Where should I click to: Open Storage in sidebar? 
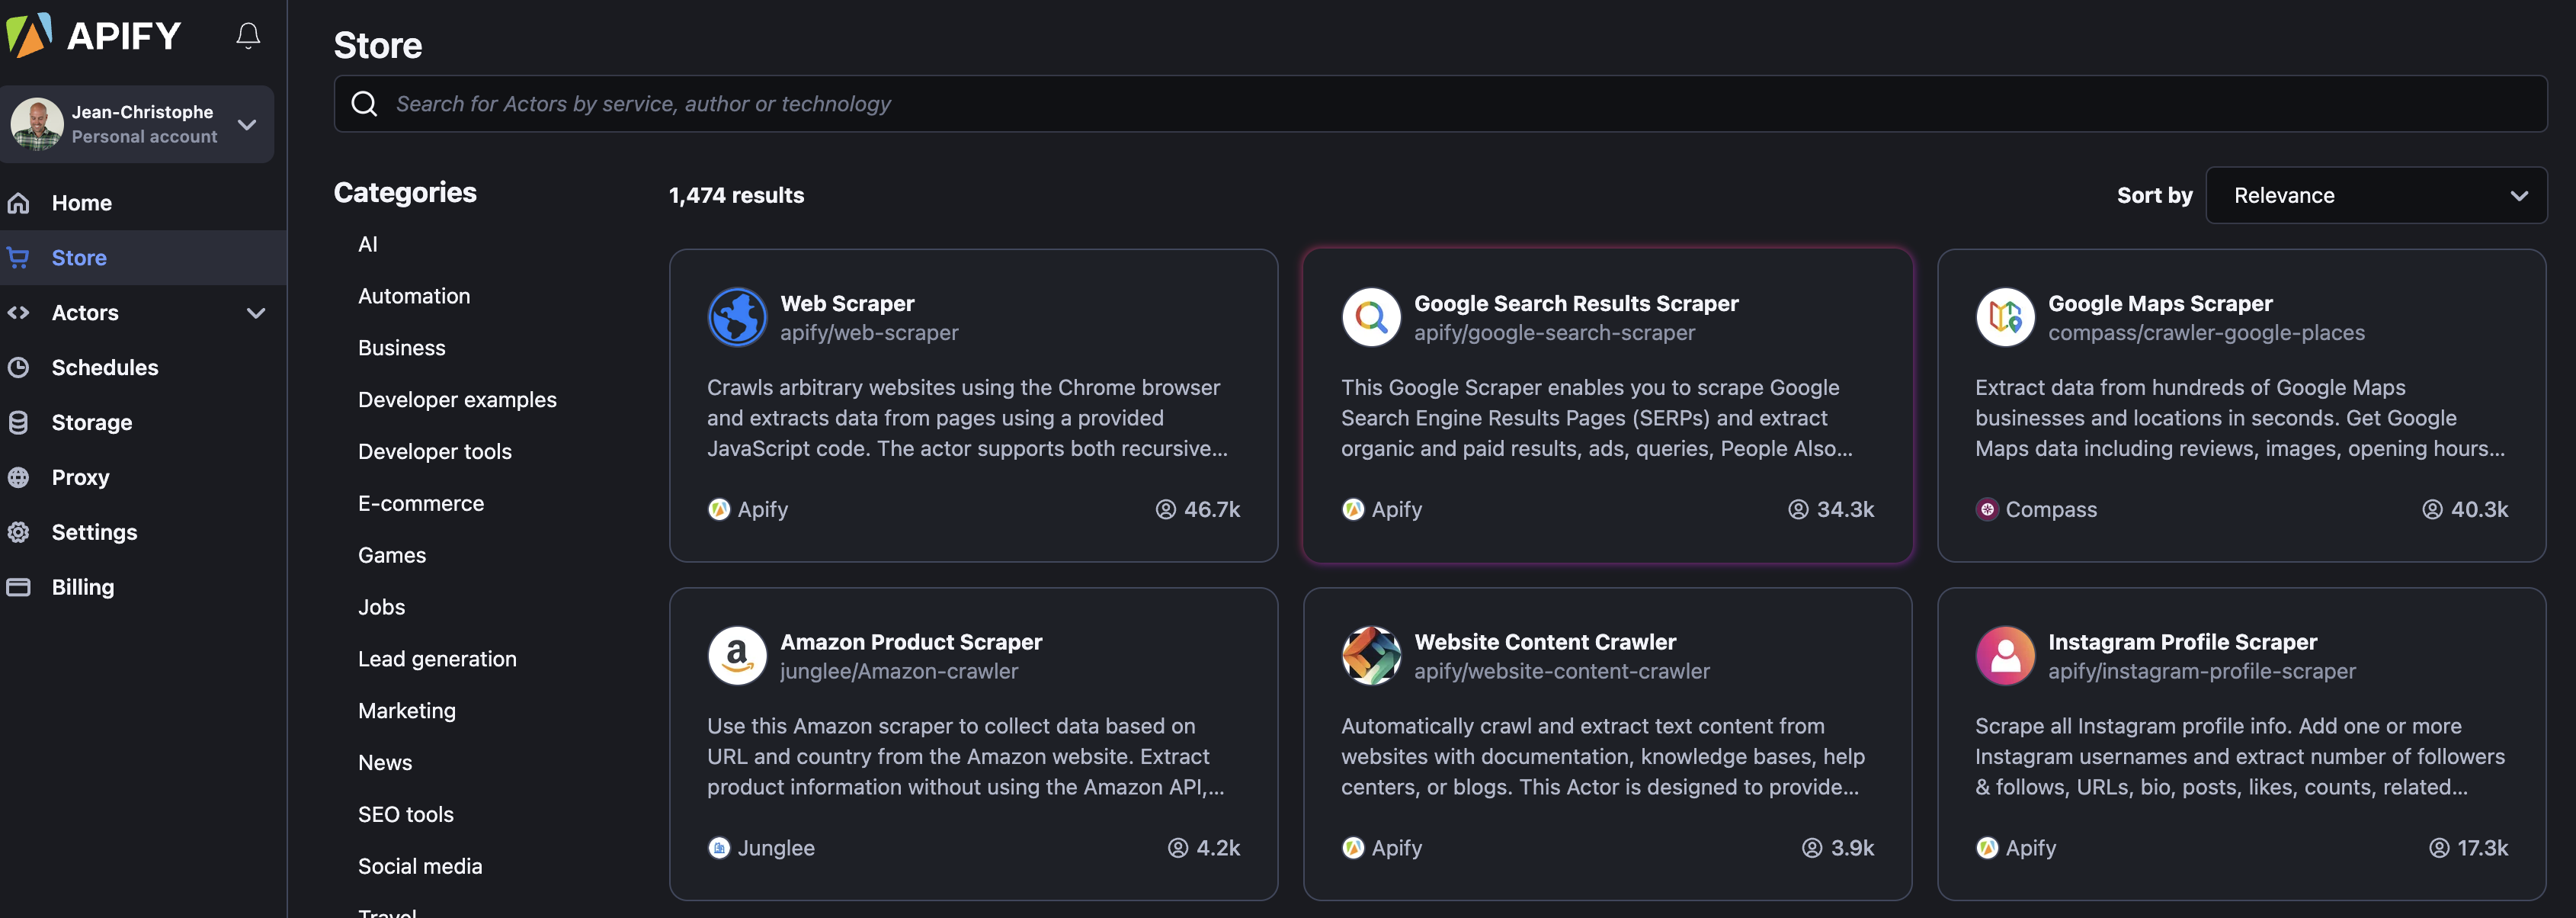click(x=91, y=422)
